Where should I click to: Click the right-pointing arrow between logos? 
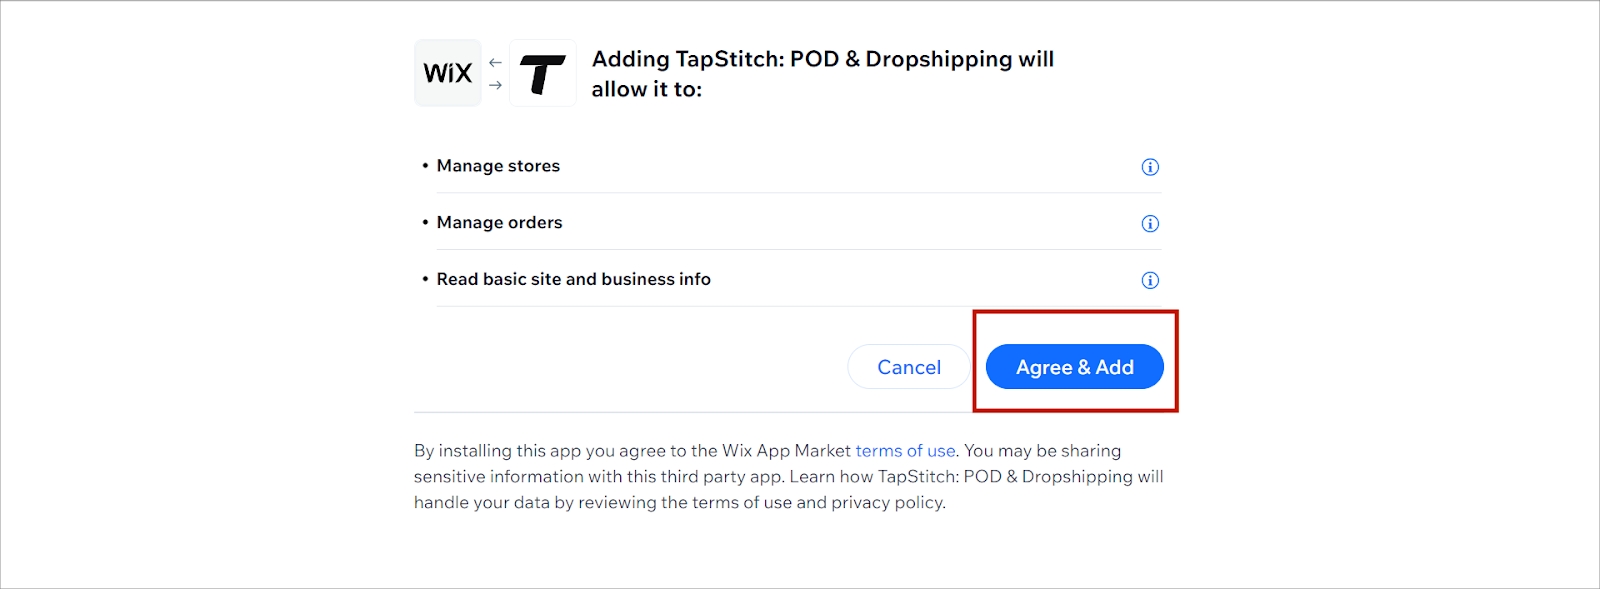(495, 85)
